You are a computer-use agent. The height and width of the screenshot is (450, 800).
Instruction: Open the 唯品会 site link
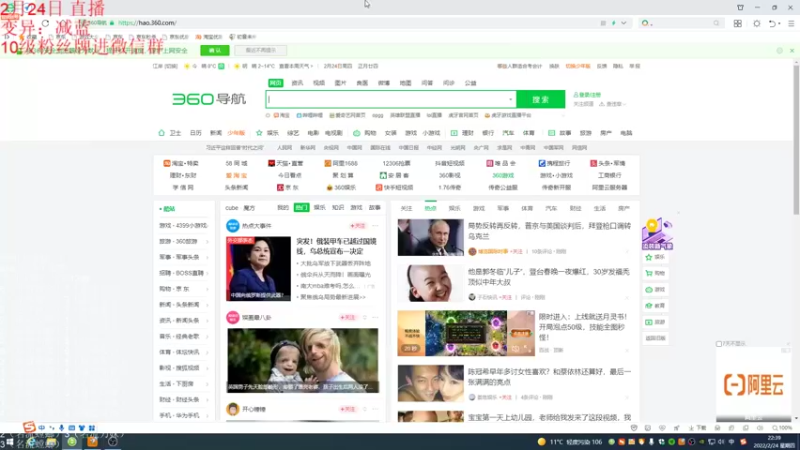(x=501, y=163)
